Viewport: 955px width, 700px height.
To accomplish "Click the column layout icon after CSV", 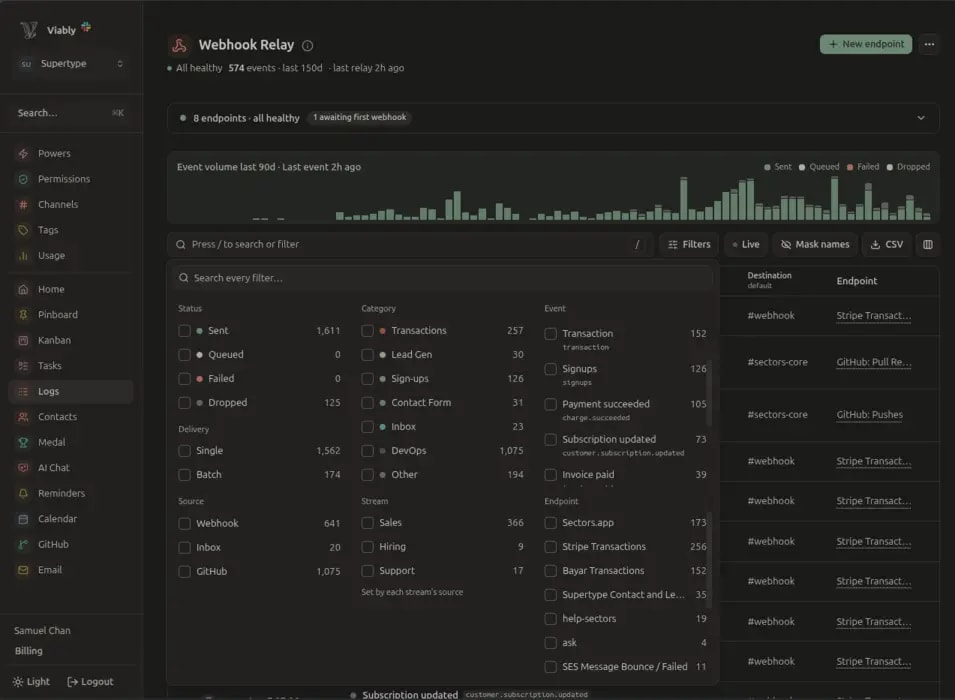I will tap(928, 244).
